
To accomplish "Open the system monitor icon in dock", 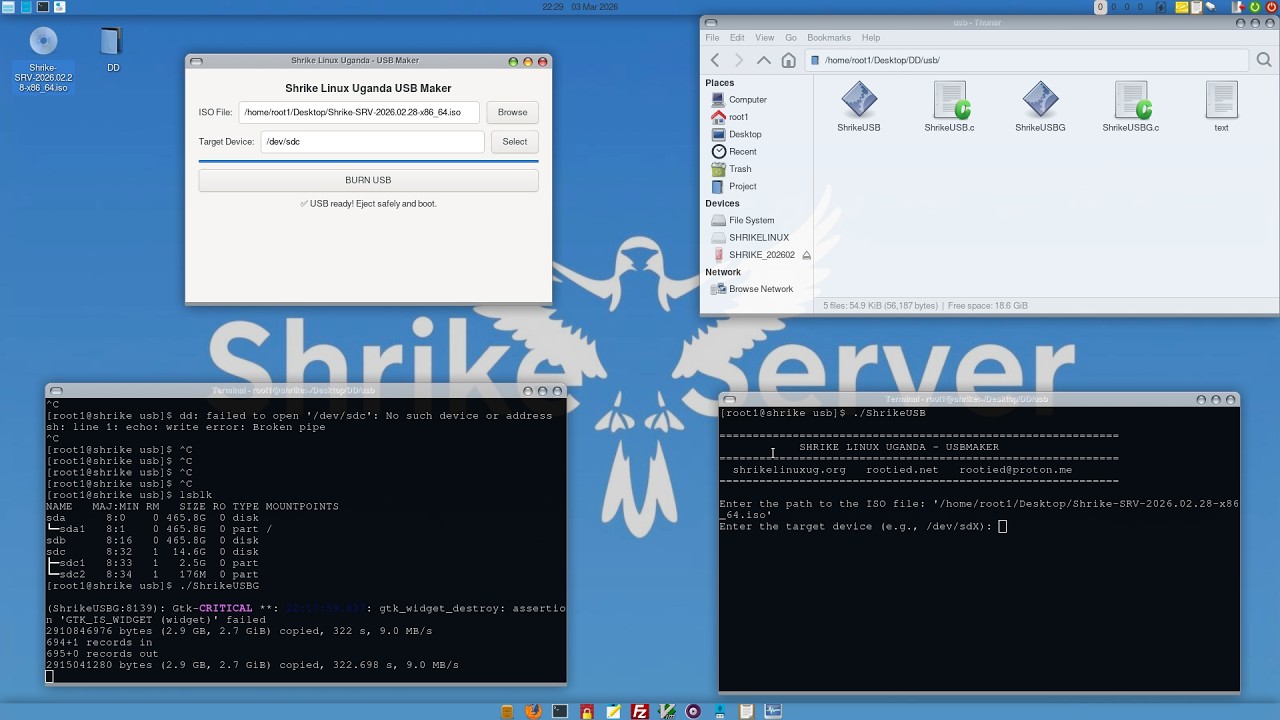I will 773,711.
